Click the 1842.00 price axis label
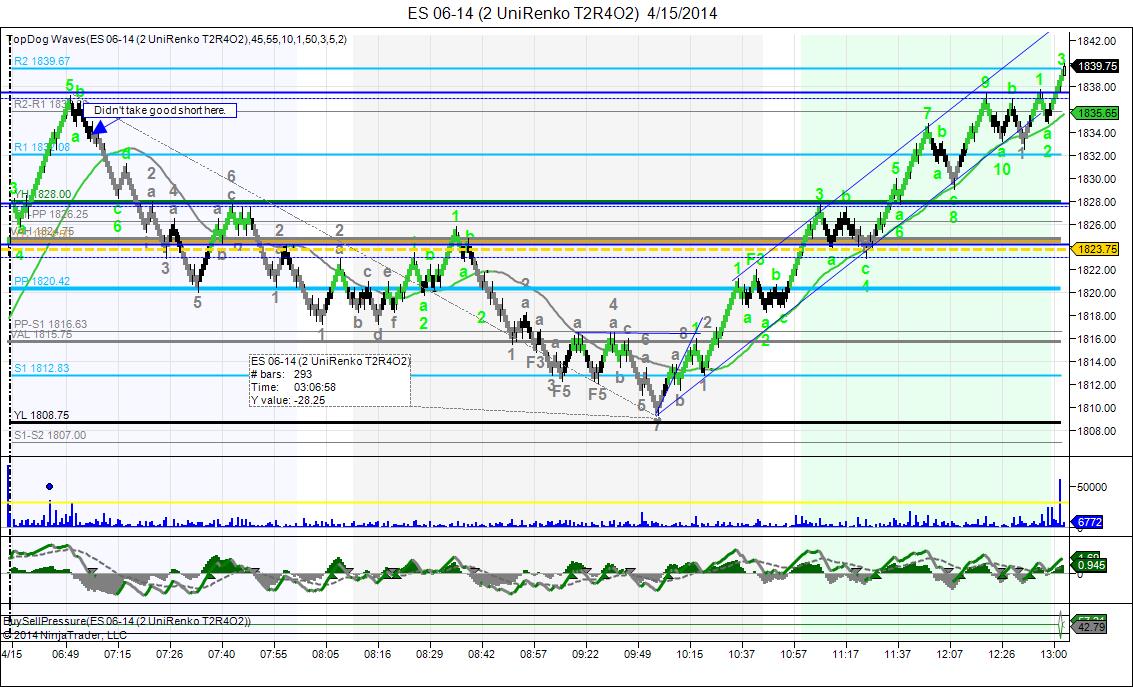Screen dimensions: 1133x687 pos(1098,40)
